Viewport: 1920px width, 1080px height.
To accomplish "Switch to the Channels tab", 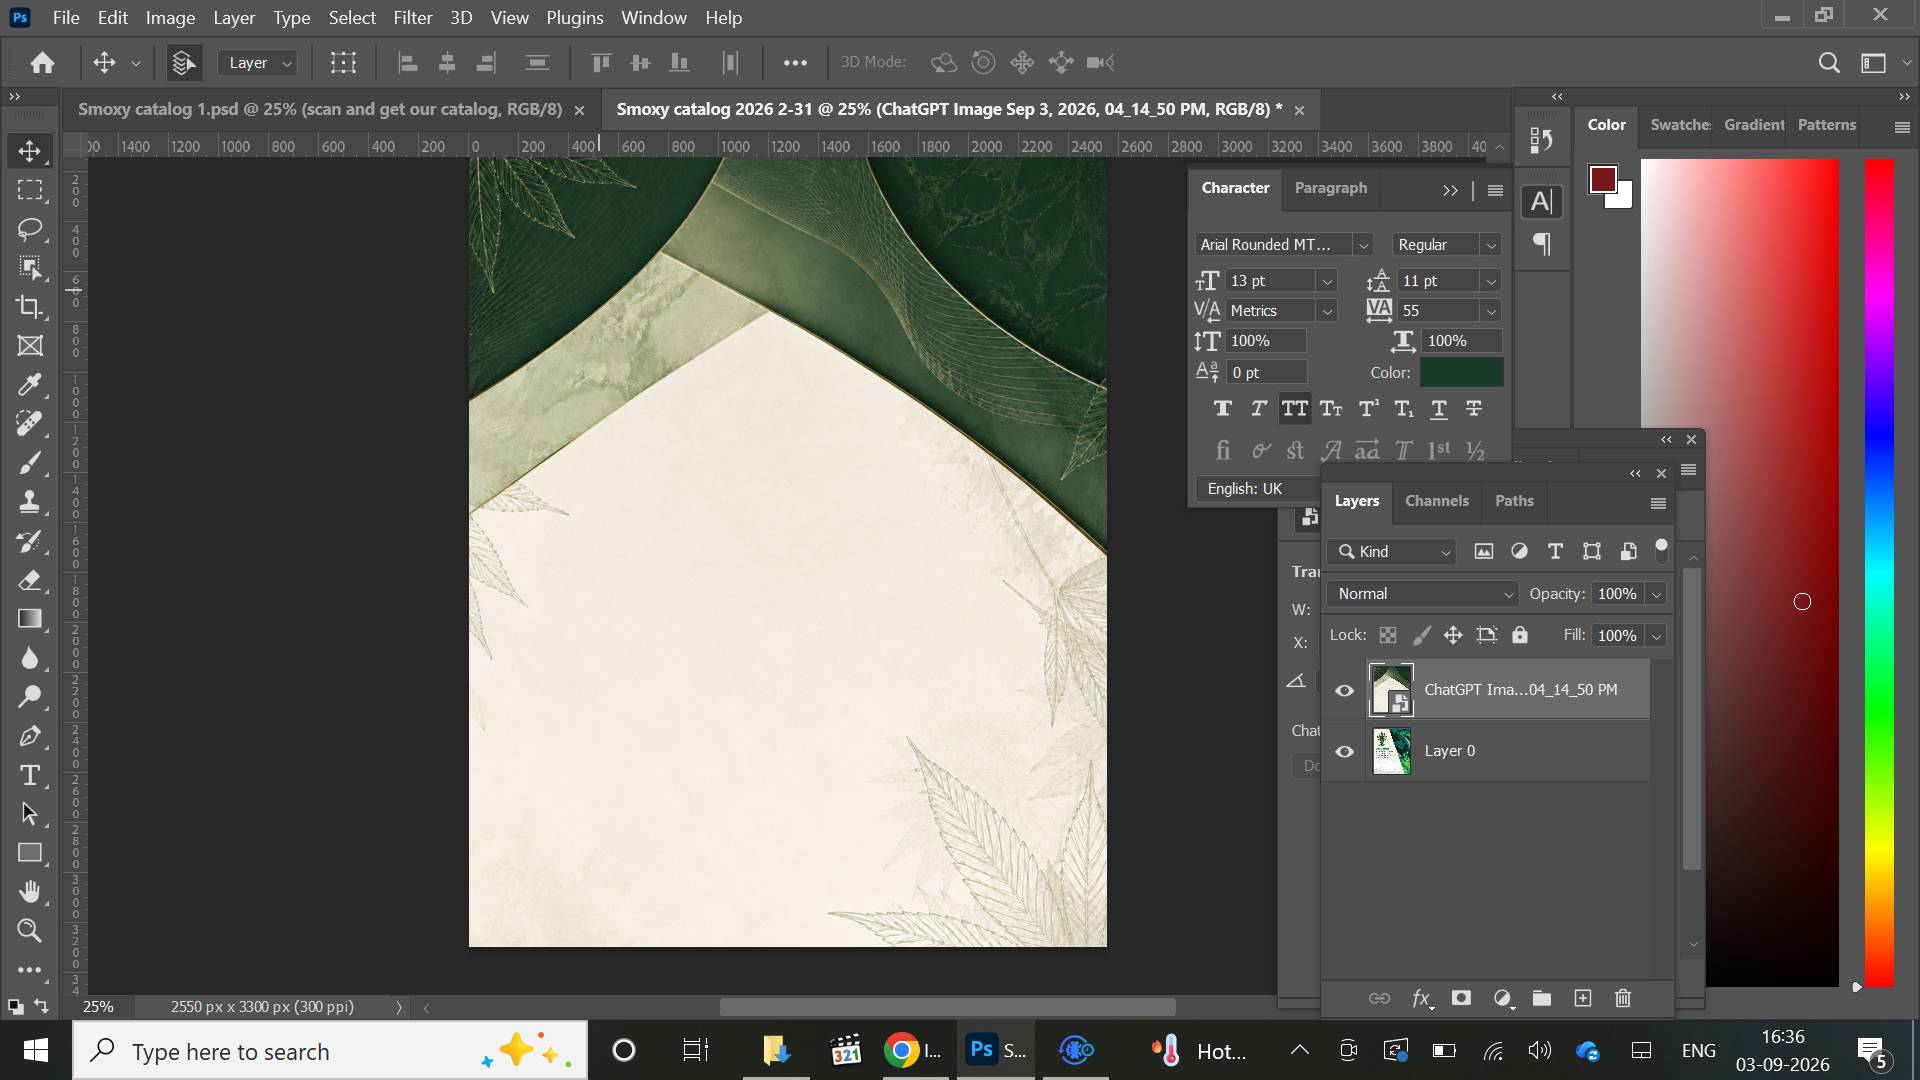I will (x=1436, y=501).
